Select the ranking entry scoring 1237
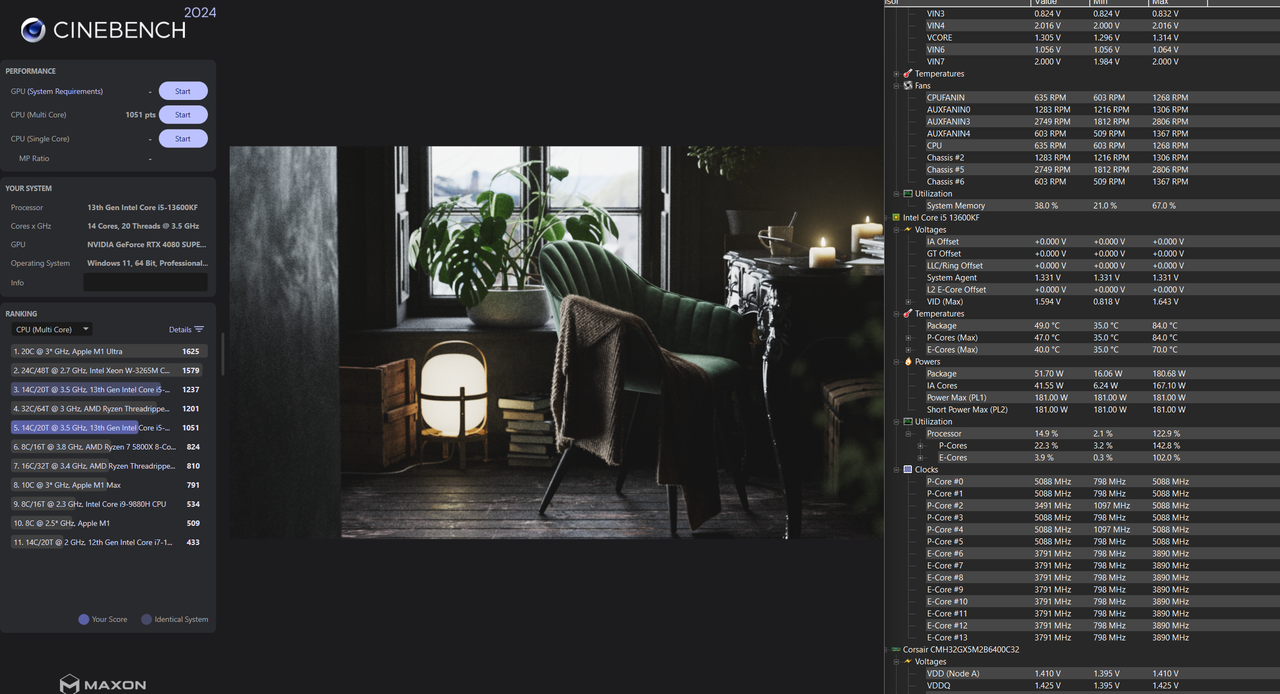This screenshot has width=1280, height=694. tap(107, 390)
